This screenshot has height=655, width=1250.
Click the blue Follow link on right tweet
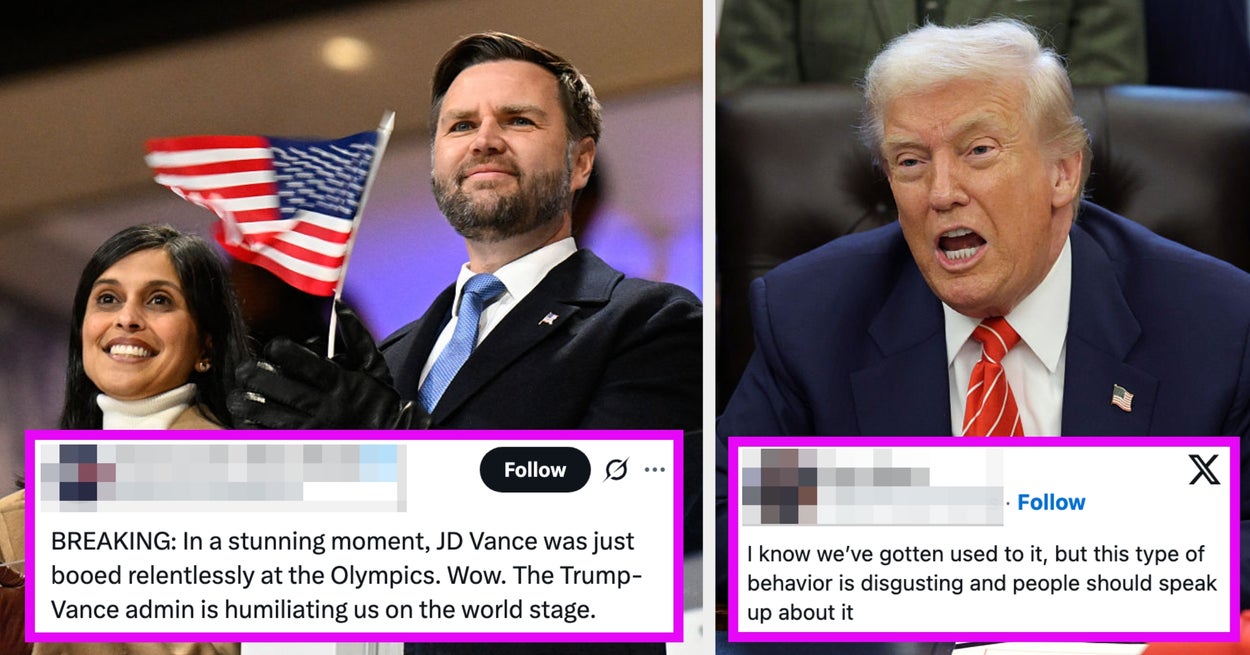pyautogui.click(x=1051, y=502)
